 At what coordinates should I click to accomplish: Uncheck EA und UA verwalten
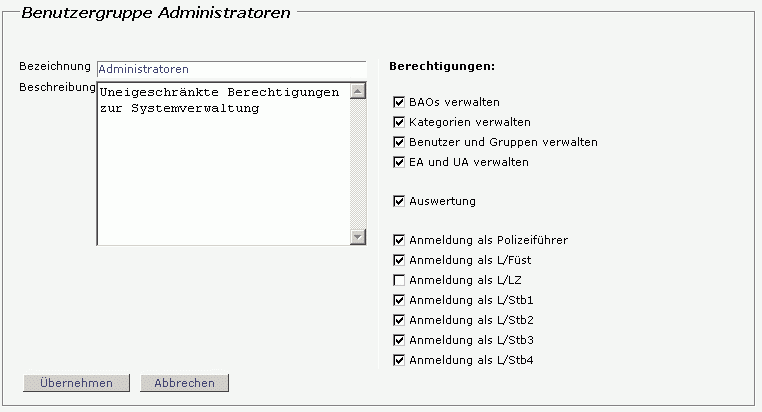pos(400,162)
